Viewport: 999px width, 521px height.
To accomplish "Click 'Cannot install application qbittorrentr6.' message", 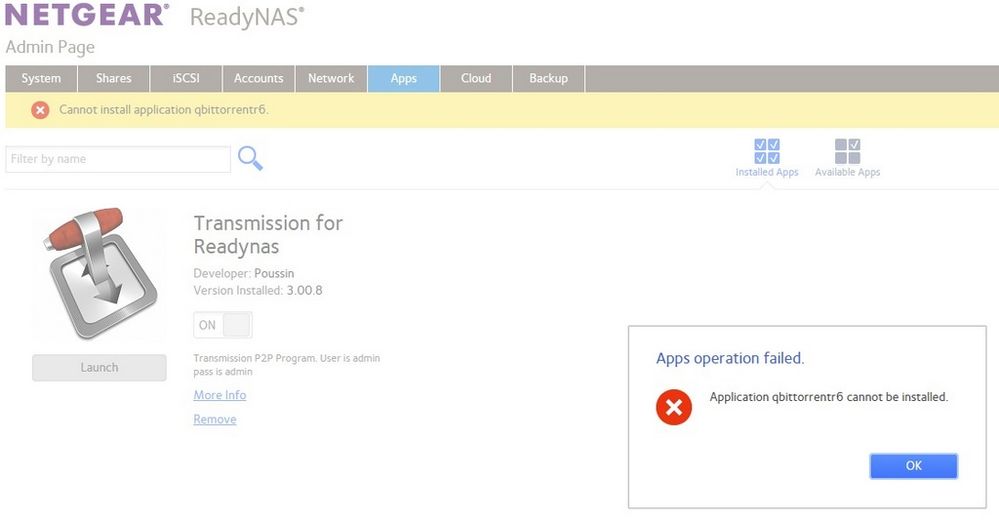I will click(164, 110).
